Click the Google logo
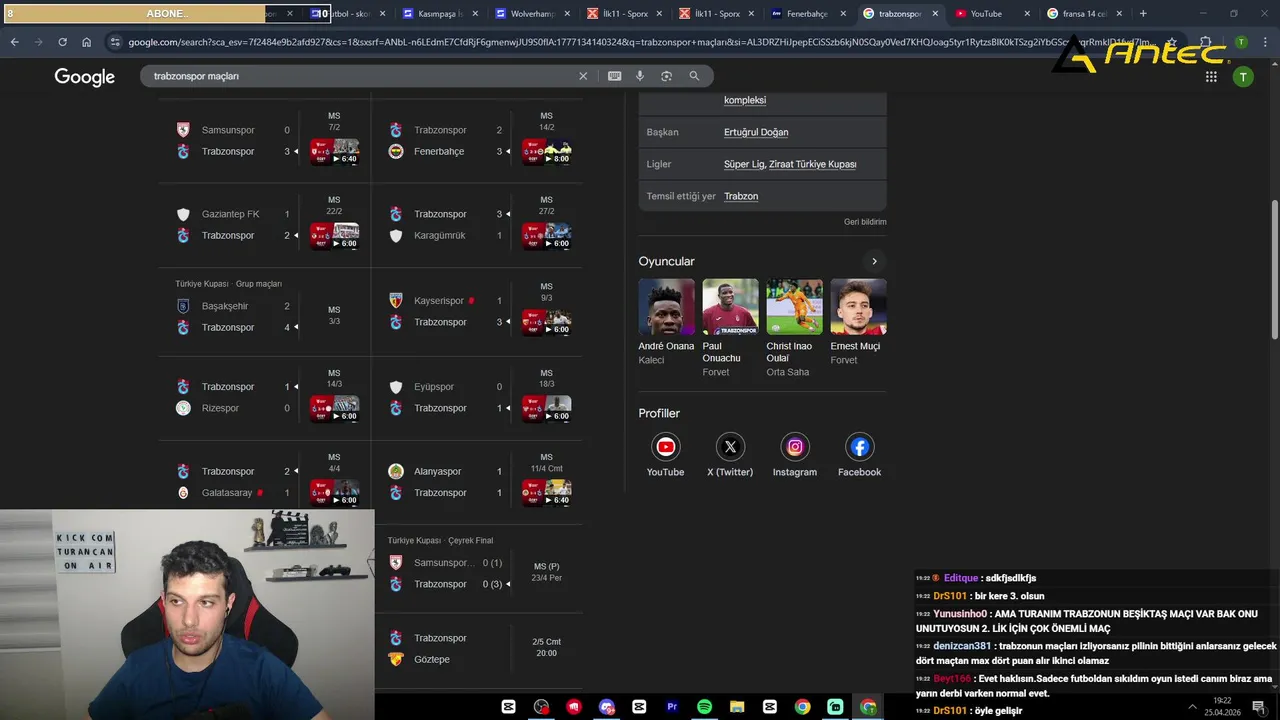 (x=85, y=77)
